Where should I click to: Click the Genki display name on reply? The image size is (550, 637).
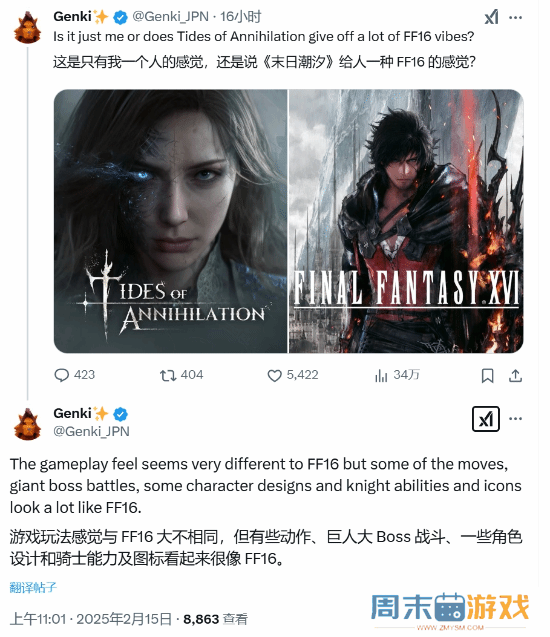(x=72, y=414)
